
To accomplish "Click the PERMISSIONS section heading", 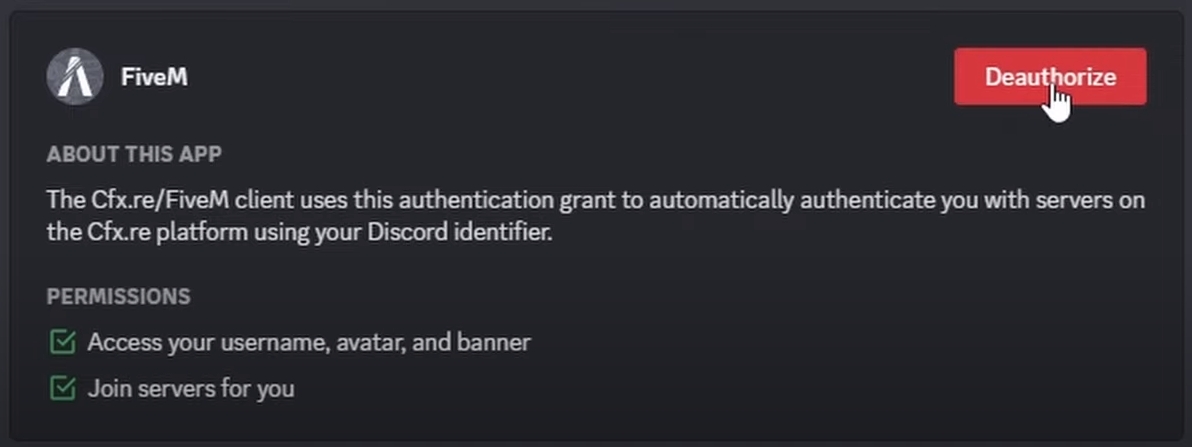I will tap(118, 297).
